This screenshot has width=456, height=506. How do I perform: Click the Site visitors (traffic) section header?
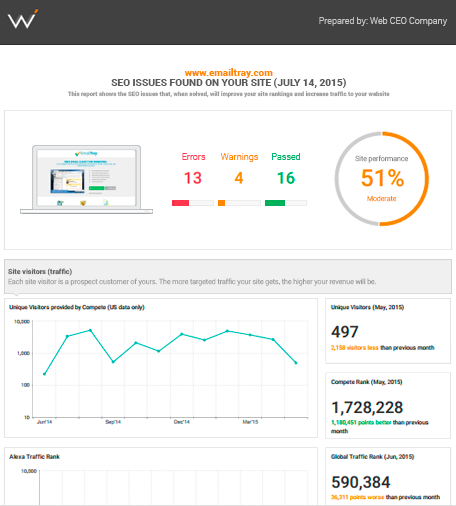pos(40,271)
